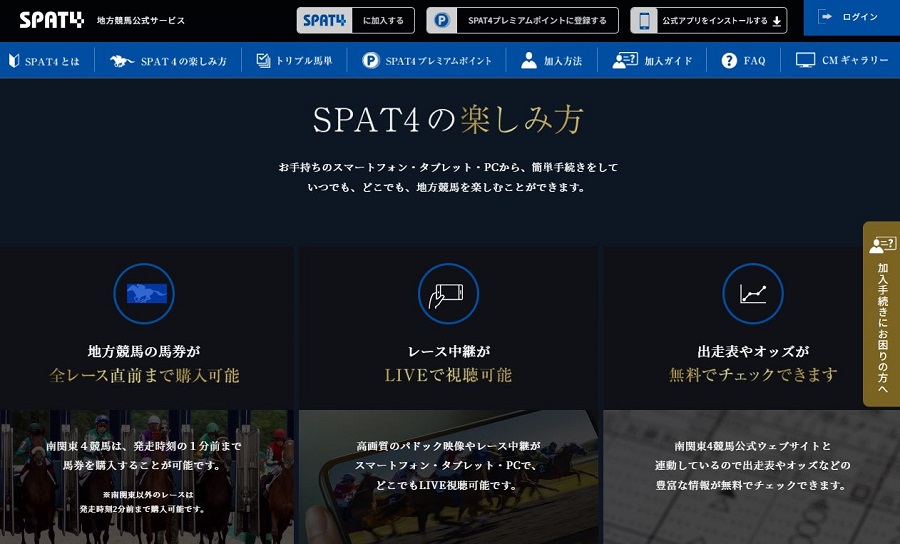Viewport: 900px width, 544px height.
Task: Open the 加入ガイド menu item
Action: [x=652, y=60]
